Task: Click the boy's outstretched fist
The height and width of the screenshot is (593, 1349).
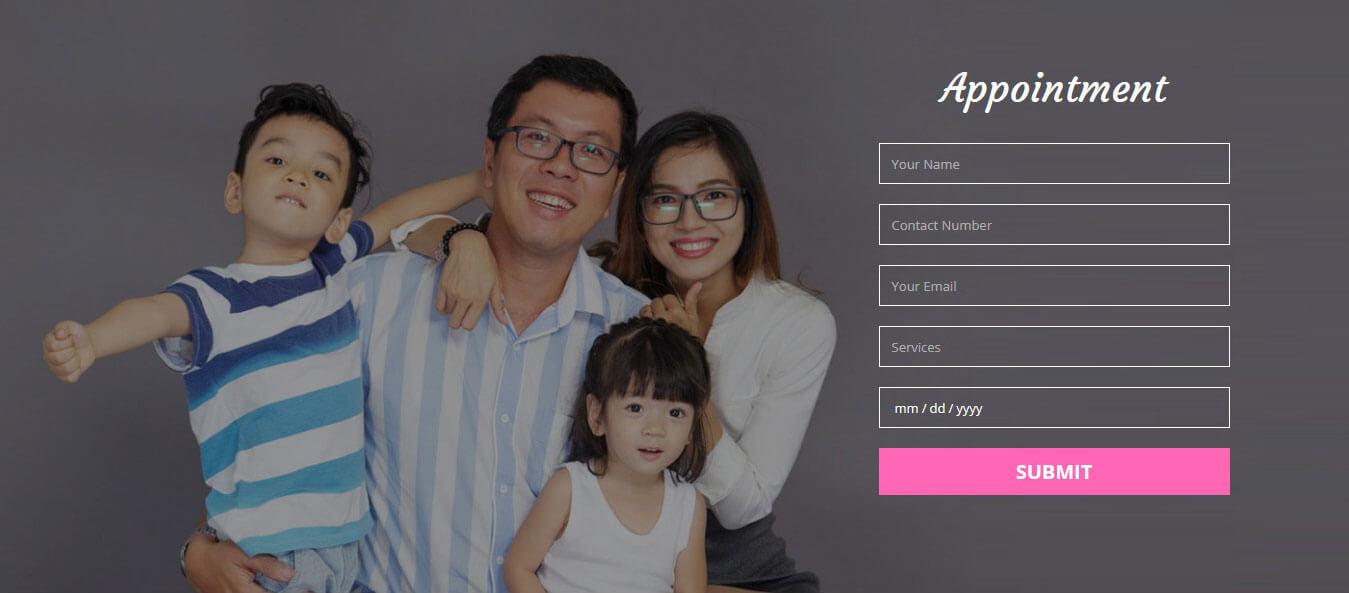Action: 68,350
